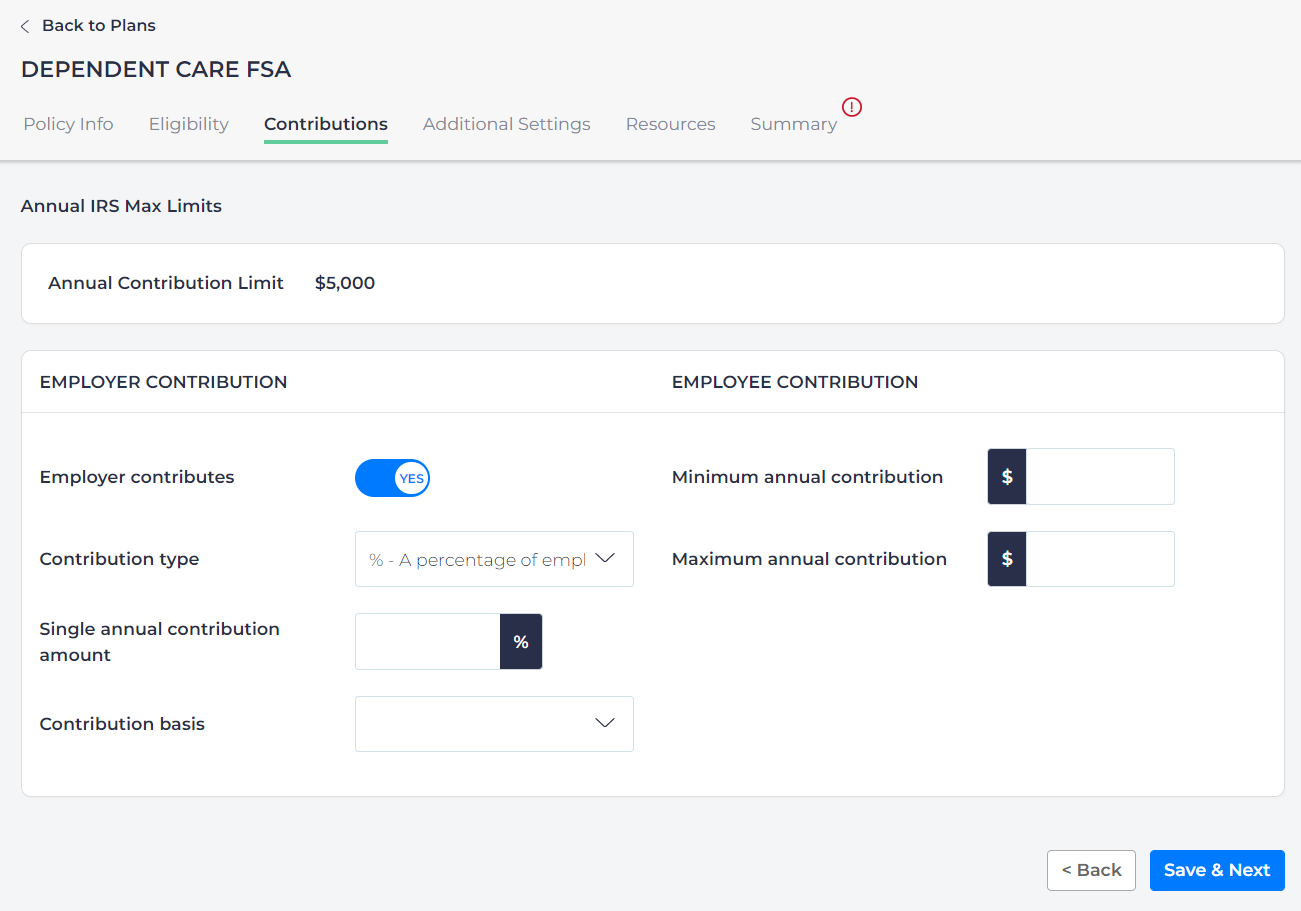Click the back chevron arrow icon

pyautogui.click(x=25, y=26)
